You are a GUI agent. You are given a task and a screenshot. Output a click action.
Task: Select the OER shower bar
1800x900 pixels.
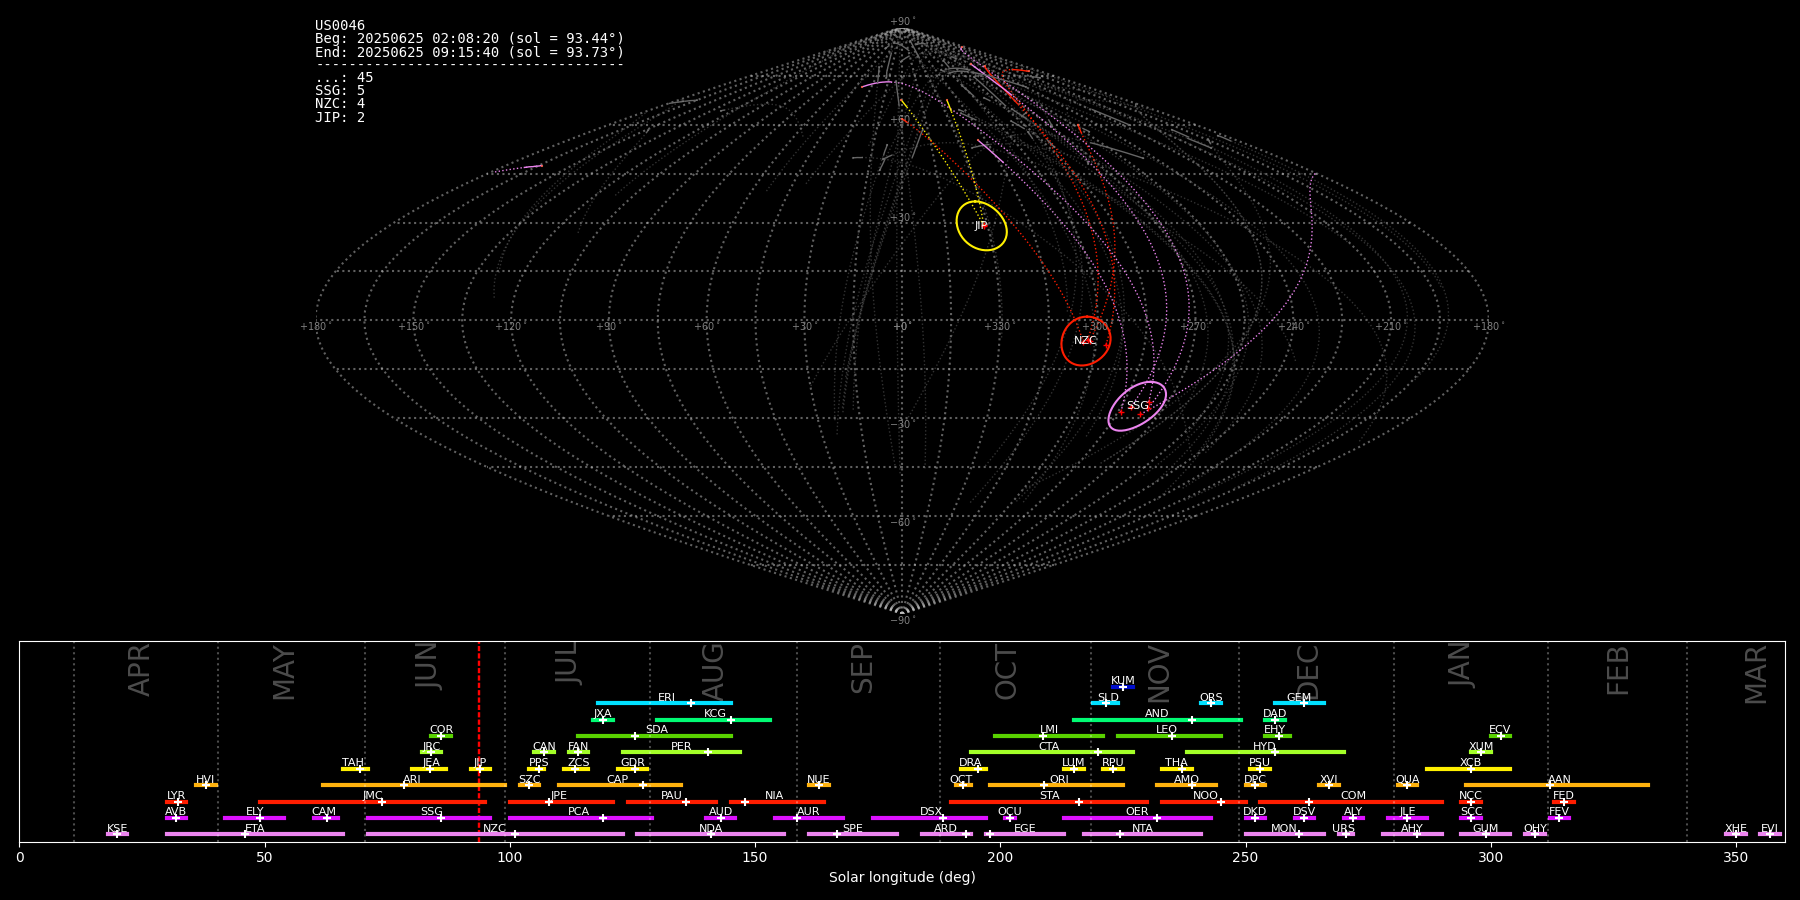click(x=1137, y=818)
